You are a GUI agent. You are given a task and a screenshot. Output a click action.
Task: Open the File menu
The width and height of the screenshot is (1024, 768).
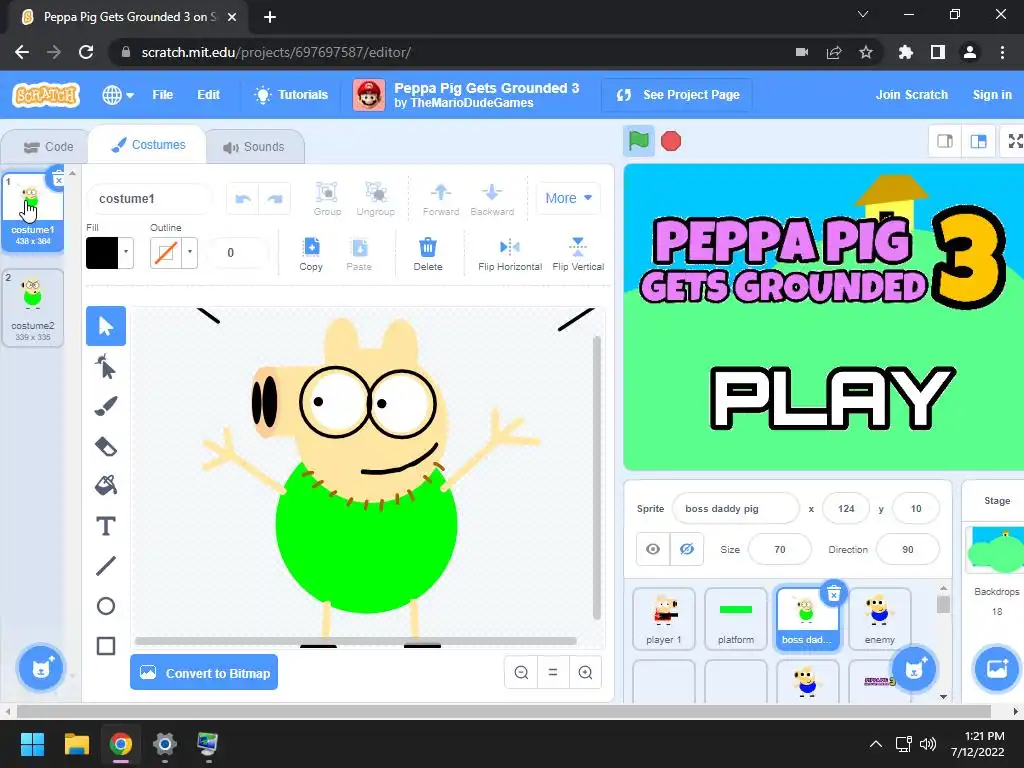tap(163, 95)
